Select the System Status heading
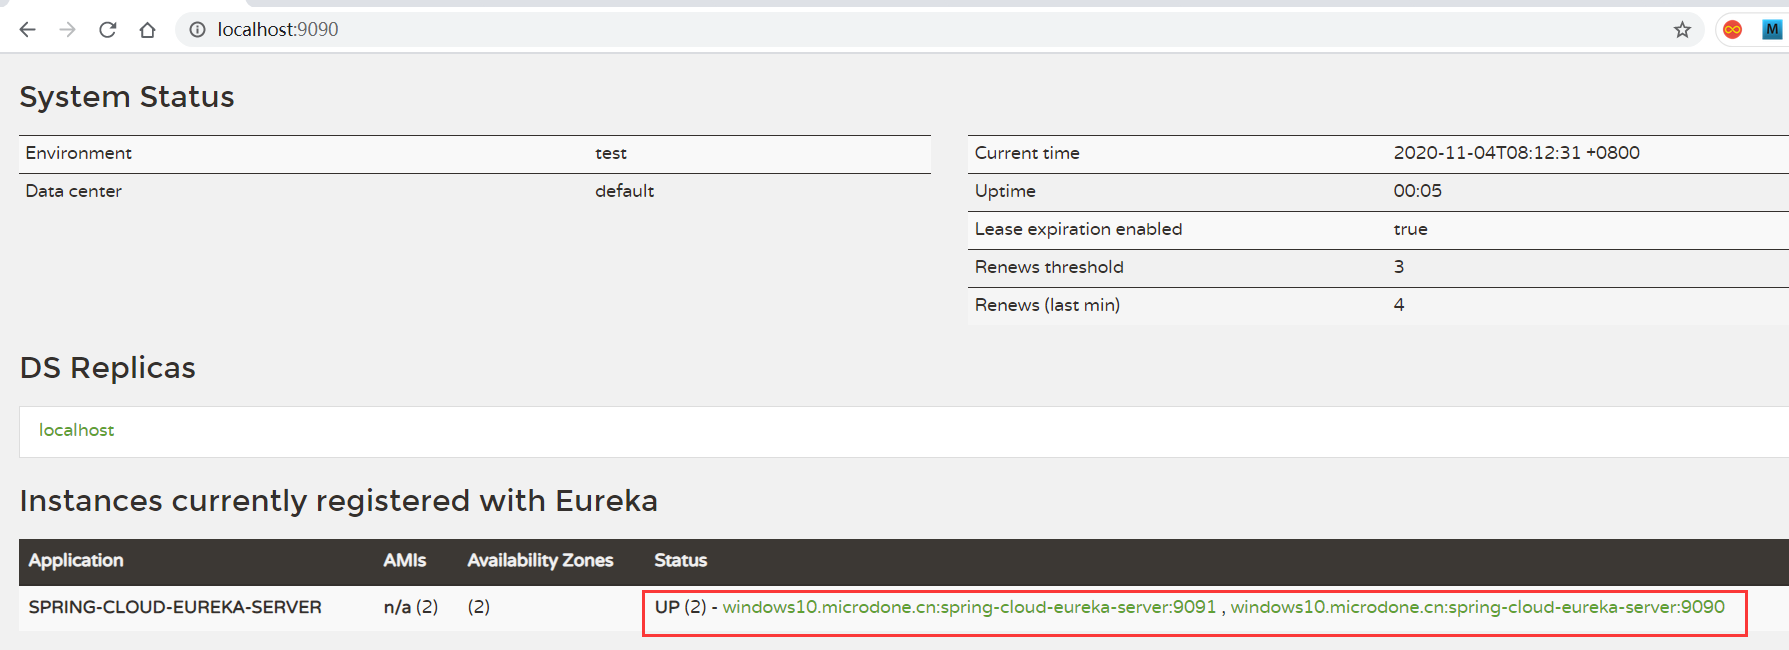The height and width of the screenshot is (650, 1789). click(x=127, y=97)
